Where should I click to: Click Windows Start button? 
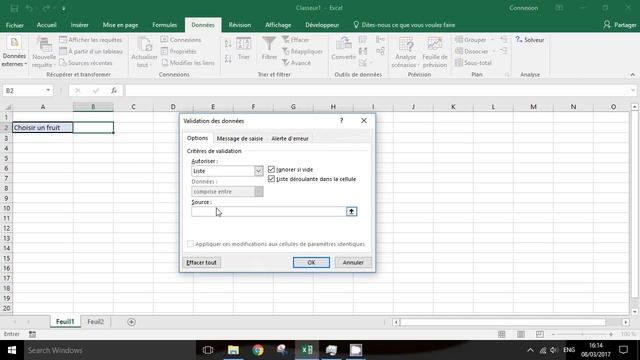click(x=11, y=350)
